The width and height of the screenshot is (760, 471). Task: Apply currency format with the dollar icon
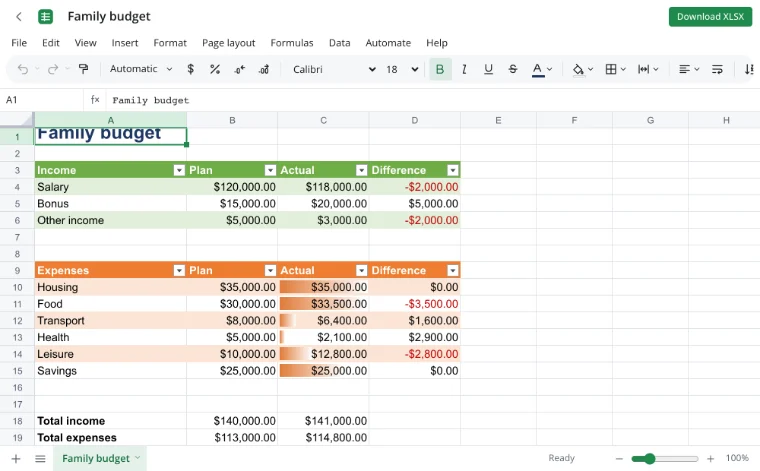coord(190,69)
